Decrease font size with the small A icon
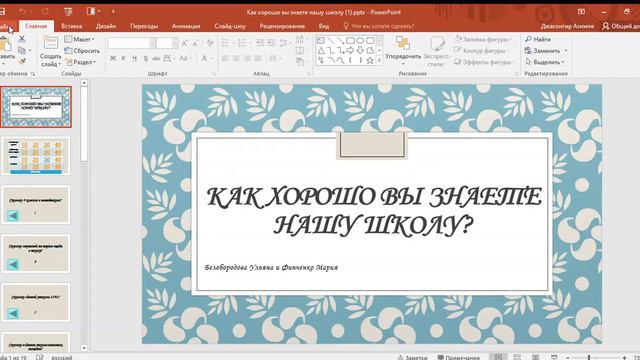Screen dimensions: 640x360 [x=196, y=43]
